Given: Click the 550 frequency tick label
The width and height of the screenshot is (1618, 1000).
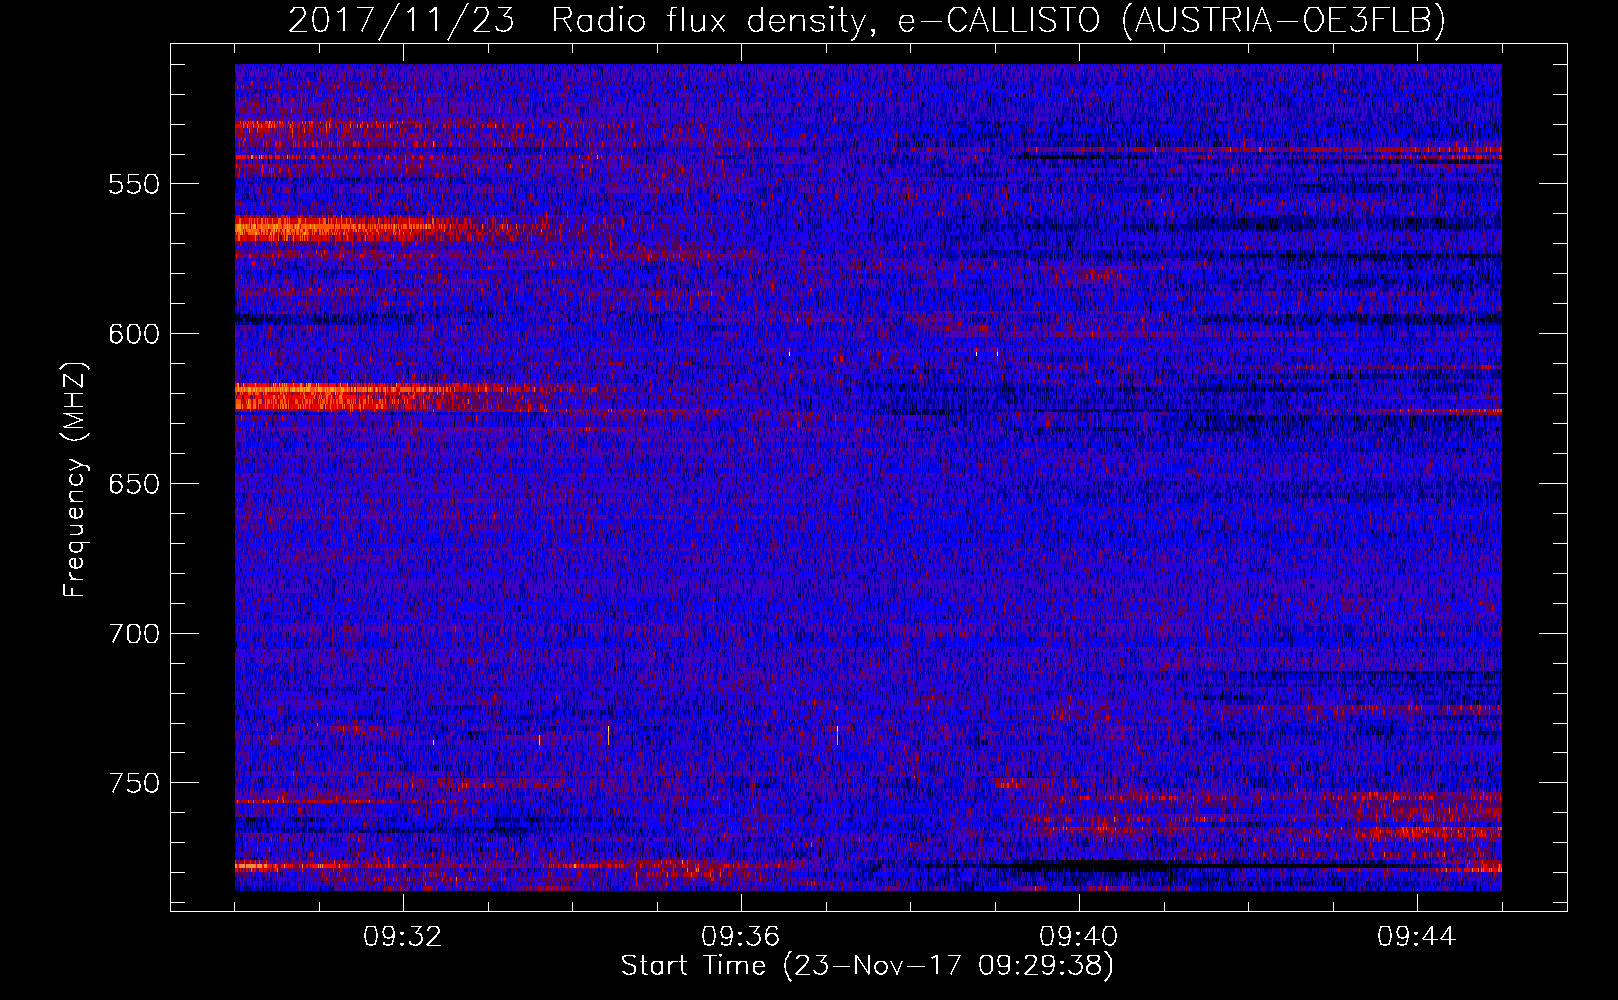Looking at the screenshot, I should [134, 185].
